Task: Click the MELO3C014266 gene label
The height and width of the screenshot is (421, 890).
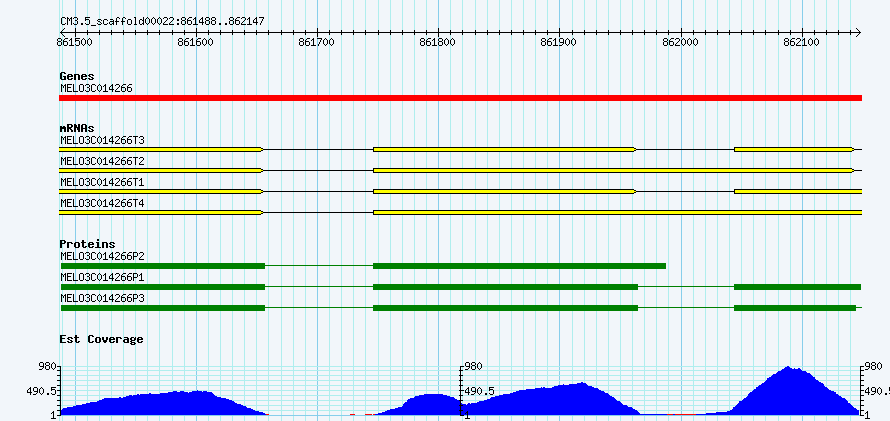Action: coord(96,88)
